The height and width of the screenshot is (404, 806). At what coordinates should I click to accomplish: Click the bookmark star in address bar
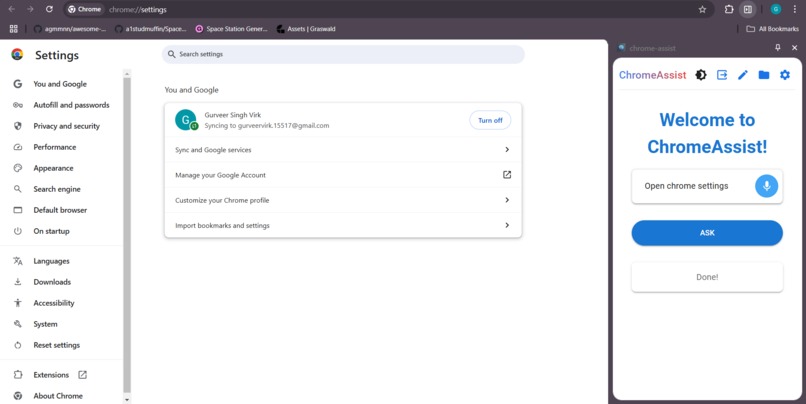[702, 9]
